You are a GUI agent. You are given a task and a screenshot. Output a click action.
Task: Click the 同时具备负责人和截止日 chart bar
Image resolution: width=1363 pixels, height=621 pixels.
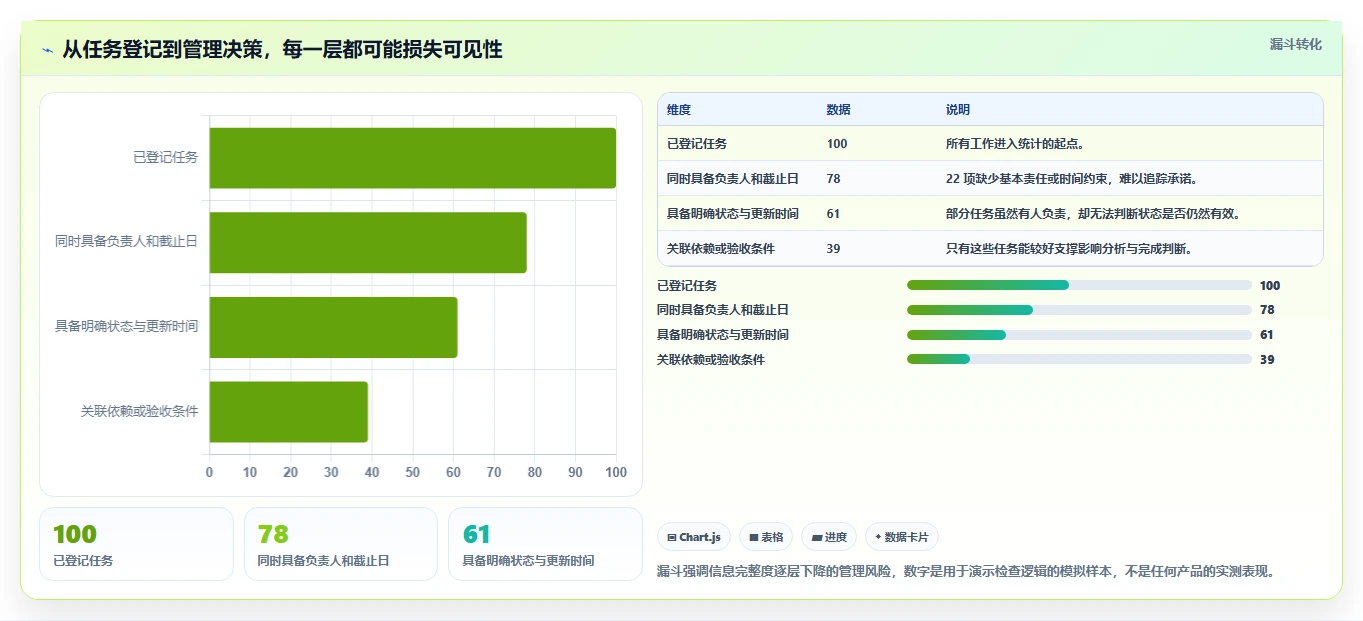(368, 242)
